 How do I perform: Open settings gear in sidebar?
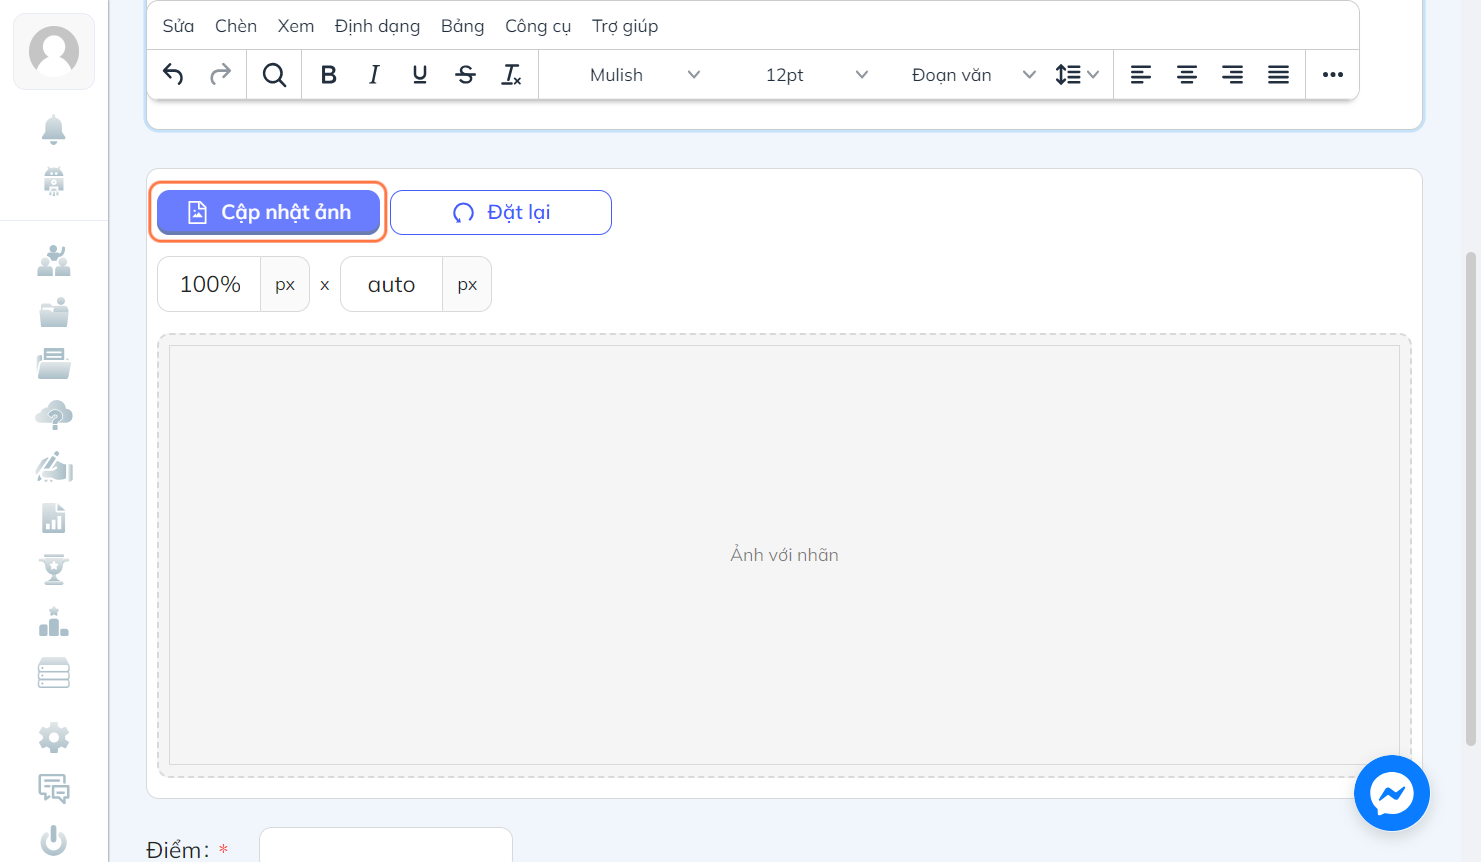click(x=54, y=738)
